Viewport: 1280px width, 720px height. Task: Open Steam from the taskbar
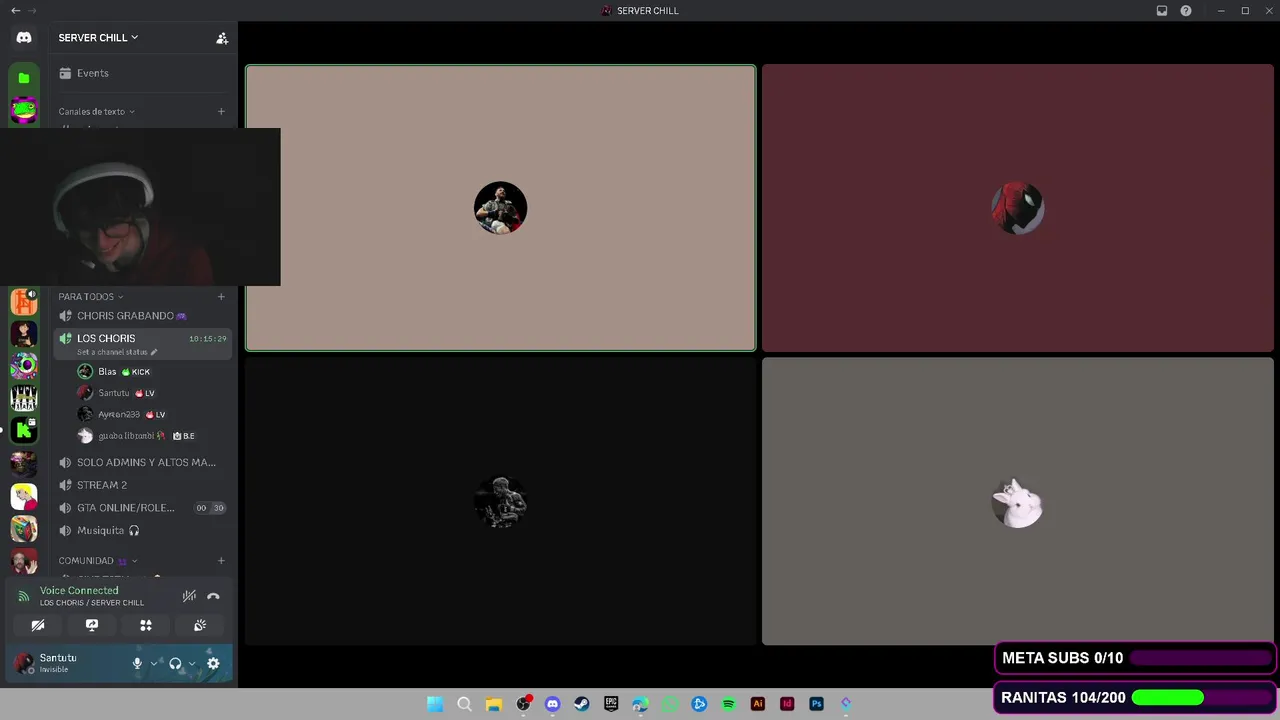click(x=582, y=704)
